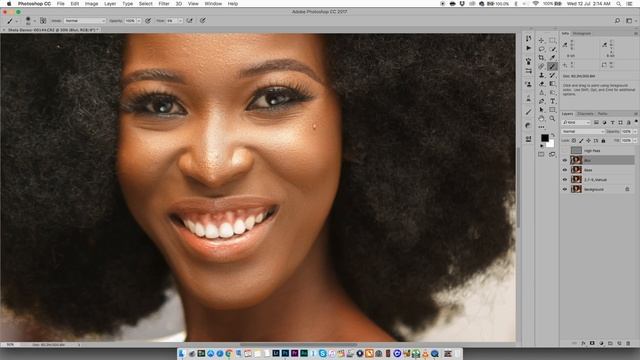Toggle the Brush panel from options bar
The height and width of the screenshot is (360, 640).
(43, 20)
